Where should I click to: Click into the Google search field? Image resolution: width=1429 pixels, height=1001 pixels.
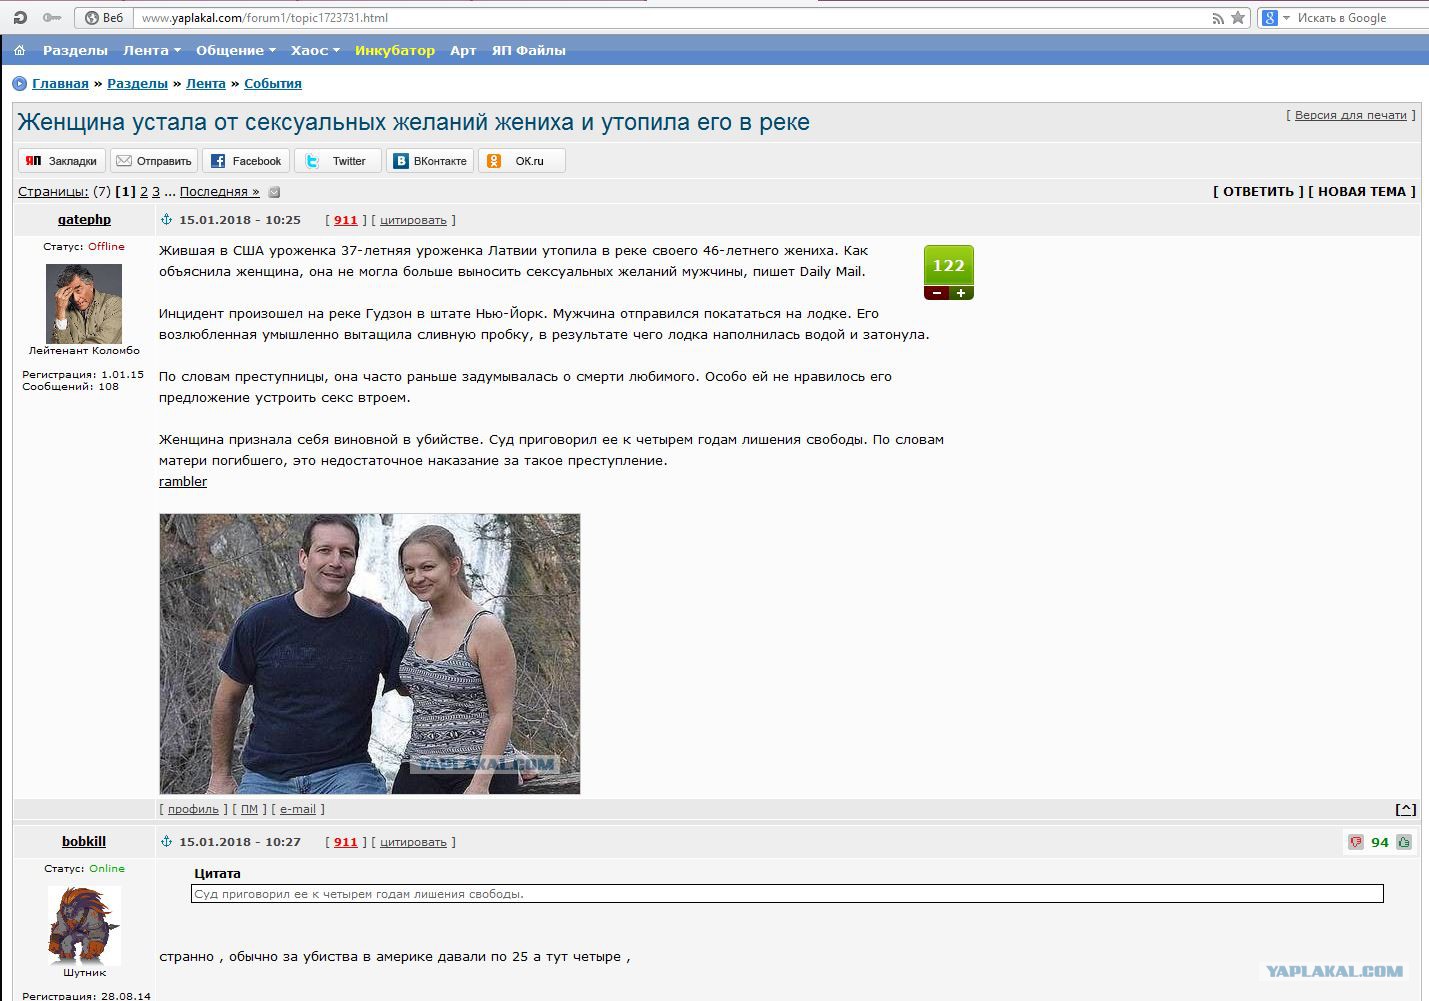tap(1355, 18)
